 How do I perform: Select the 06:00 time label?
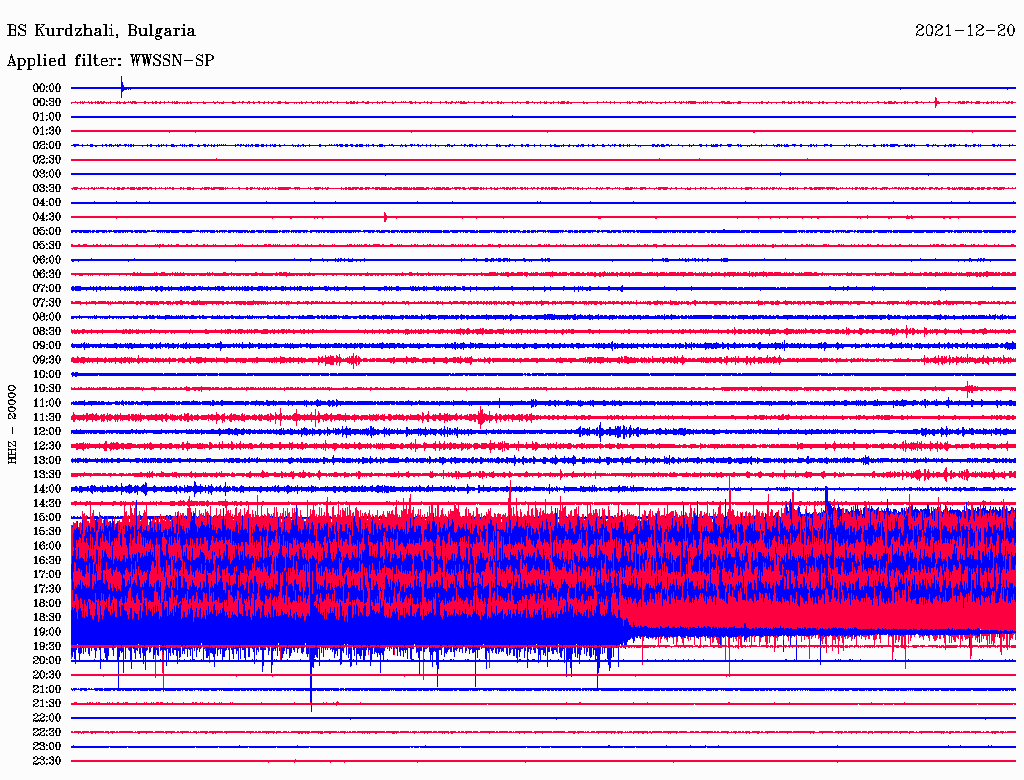(x=47, y=260)
